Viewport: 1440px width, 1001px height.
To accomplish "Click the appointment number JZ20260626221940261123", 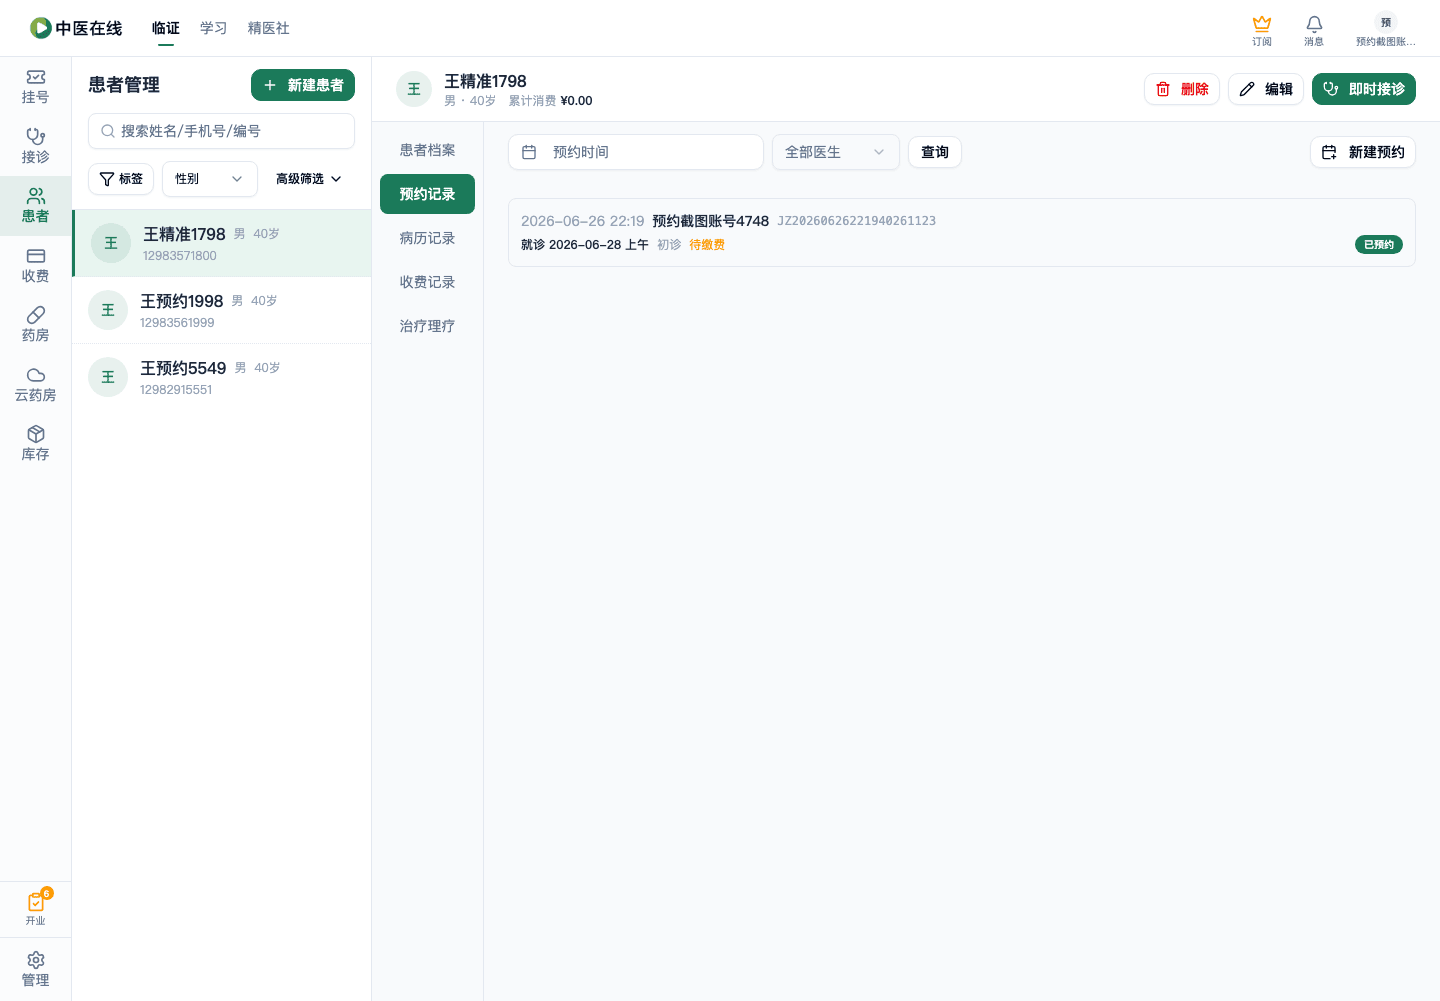I will point(857,221).
